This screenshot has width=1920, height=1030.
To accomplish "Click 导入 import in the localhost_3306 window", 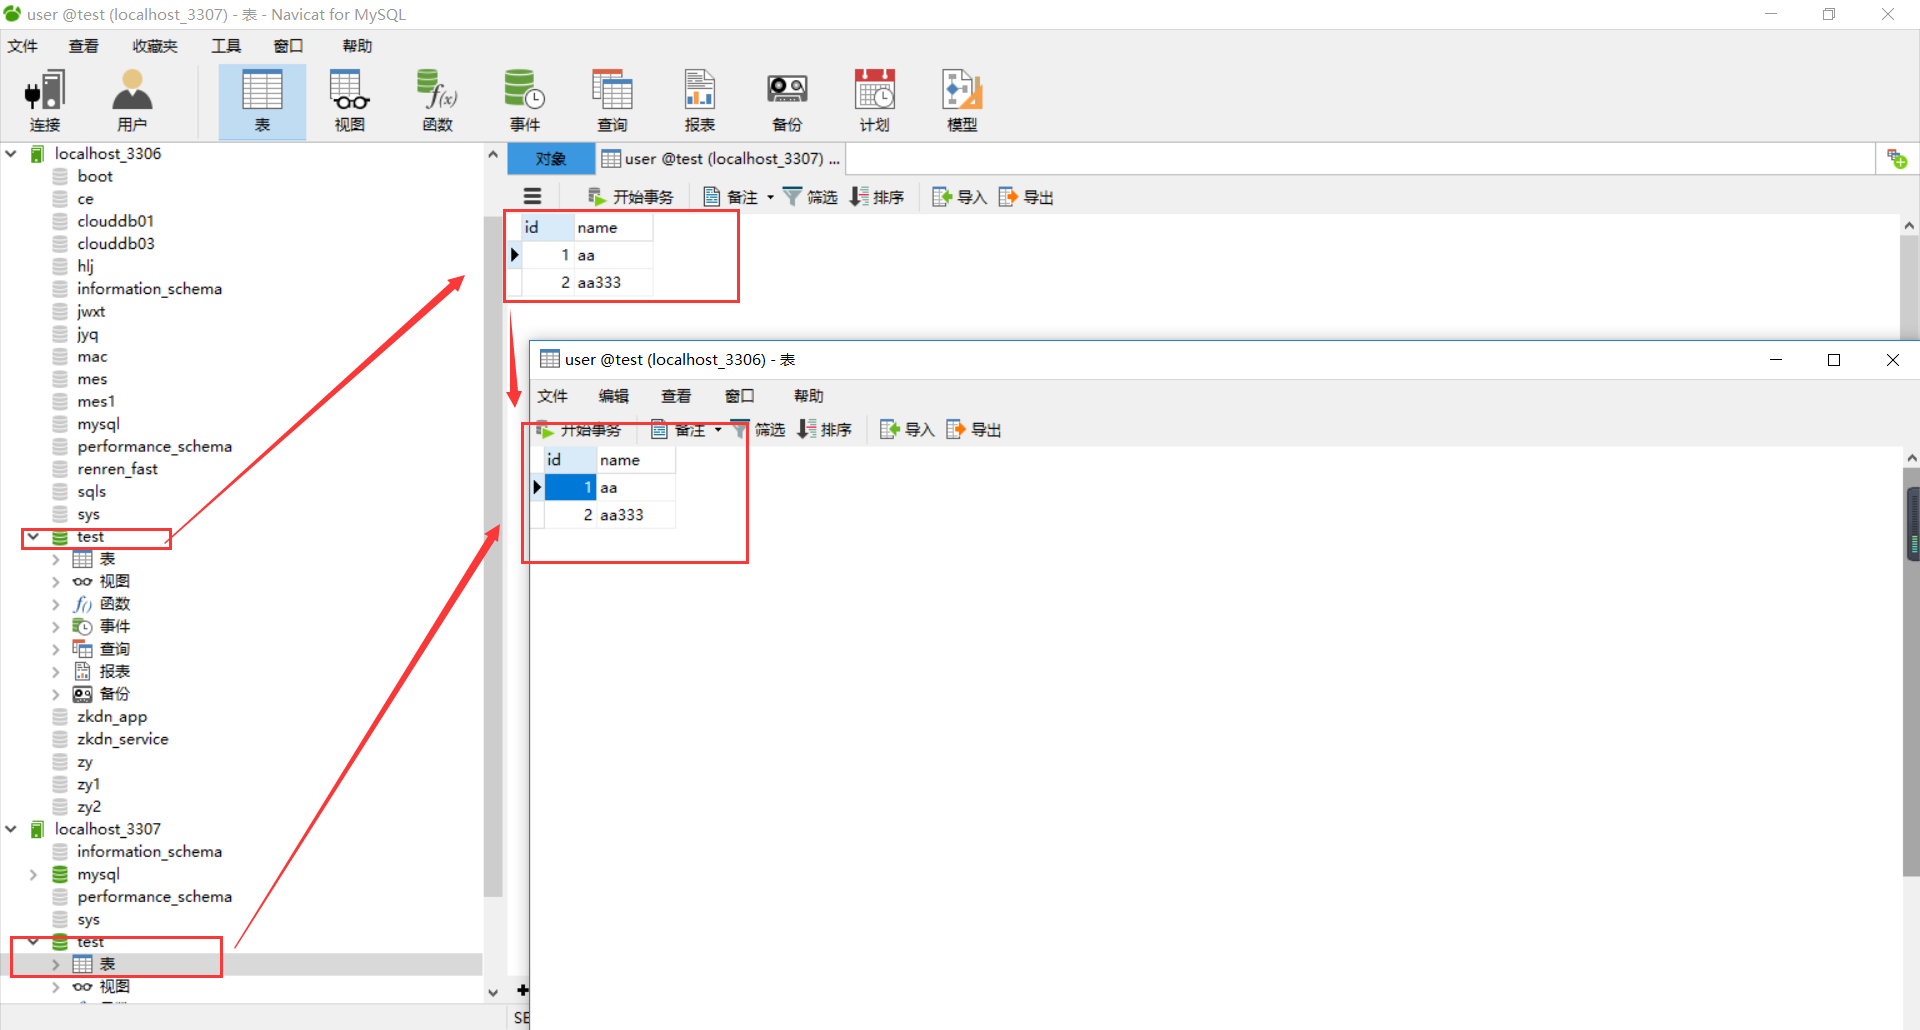I will 907,430.
